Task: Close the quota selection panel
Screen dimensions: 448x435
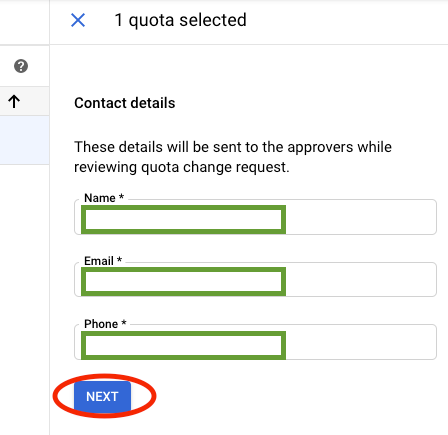Action: [78, 20]
